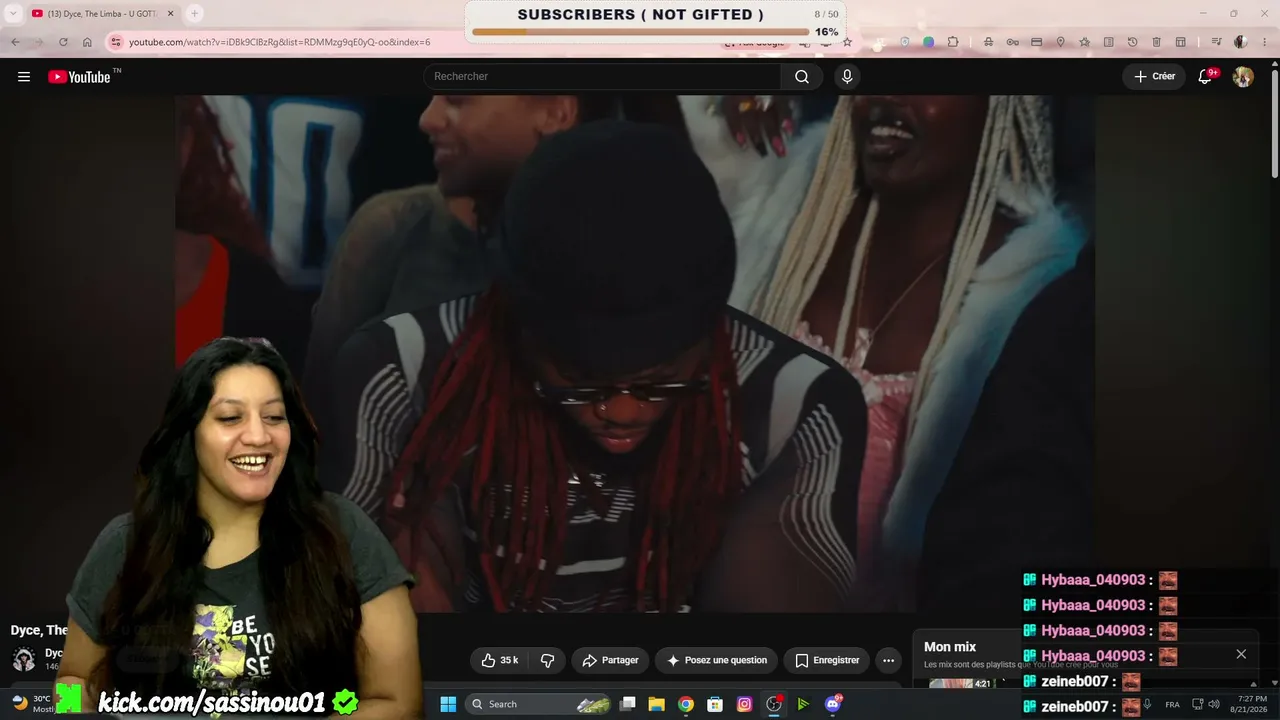Open the Dyce channel avatar
The image size is (1280, 720).
click(x=24, y=659)
